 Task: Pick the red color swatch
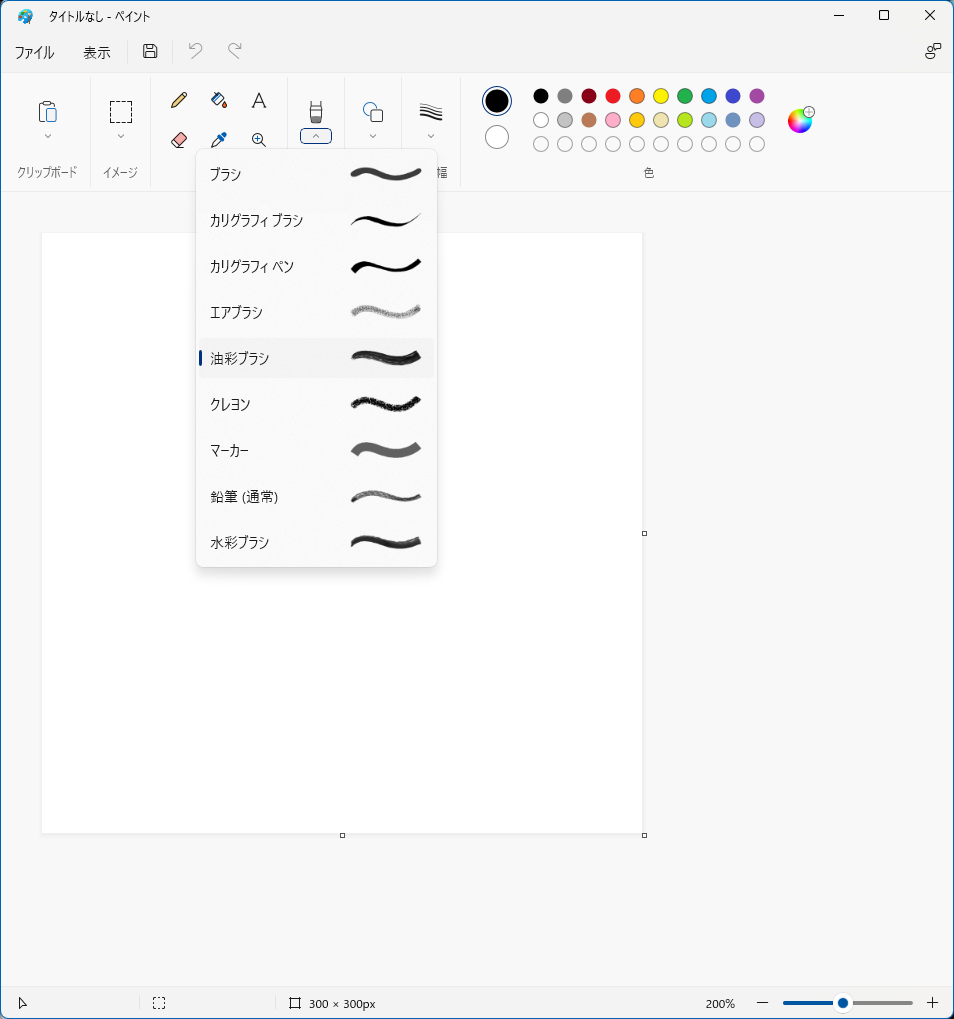(613, 96)
